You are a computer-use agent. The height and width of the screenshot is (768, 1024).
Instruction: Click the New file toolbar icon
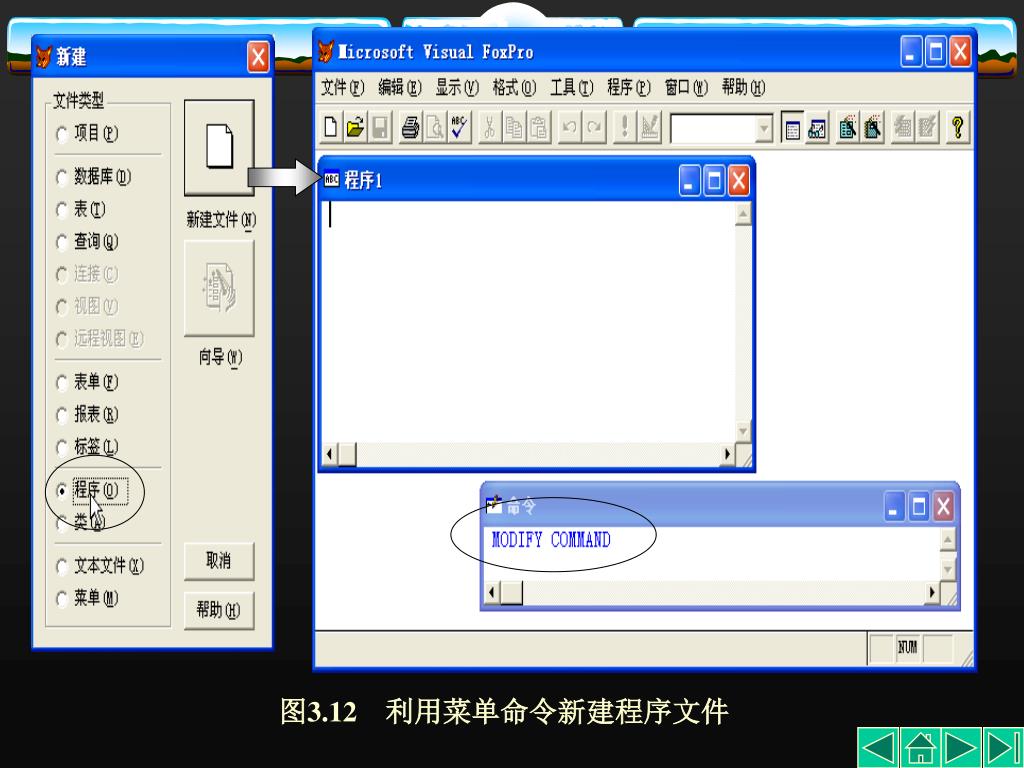331,127
